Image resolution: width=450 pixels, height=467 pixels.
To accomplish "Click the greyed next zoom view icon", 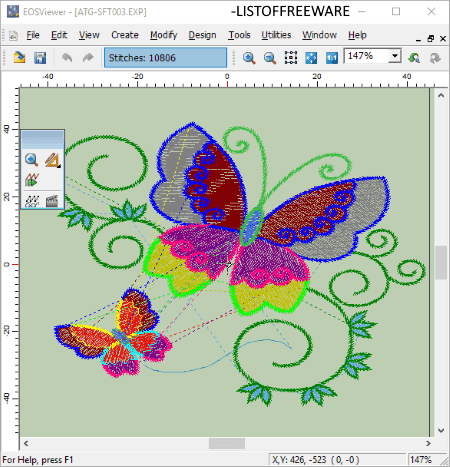I will 435,58.
